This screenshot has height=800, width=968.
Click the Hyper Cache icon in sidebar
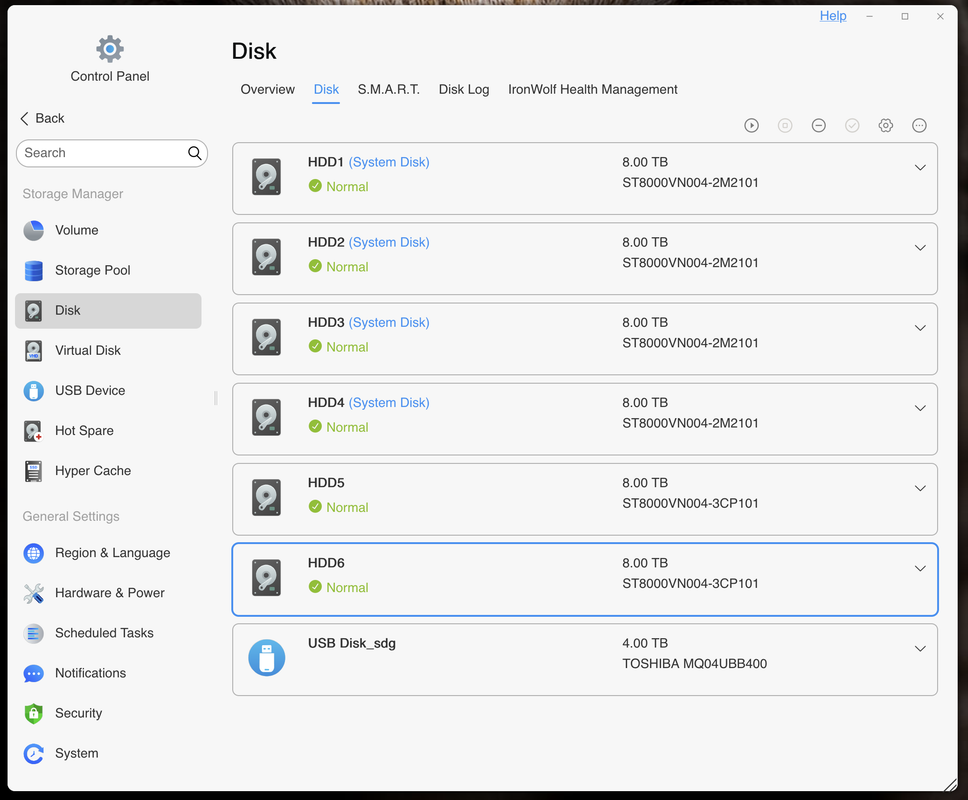click(33, 471)
